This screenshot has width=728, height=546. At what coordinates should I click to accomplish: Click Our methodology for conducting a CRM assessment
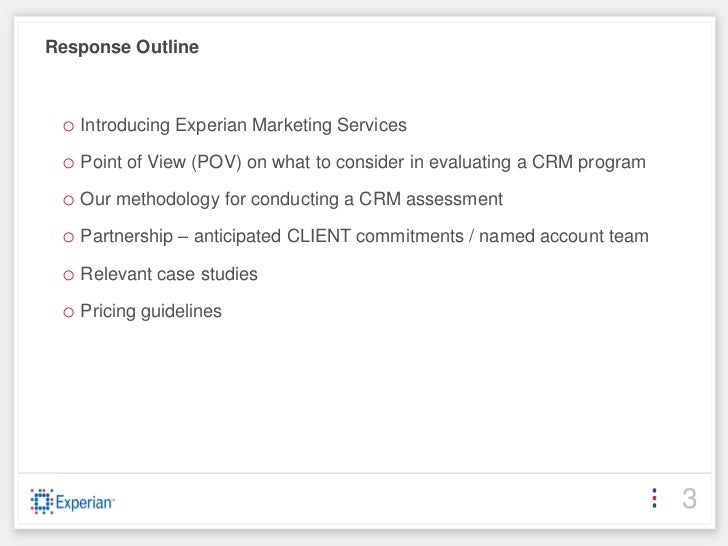pyautogui.click(x=292, y=200)
